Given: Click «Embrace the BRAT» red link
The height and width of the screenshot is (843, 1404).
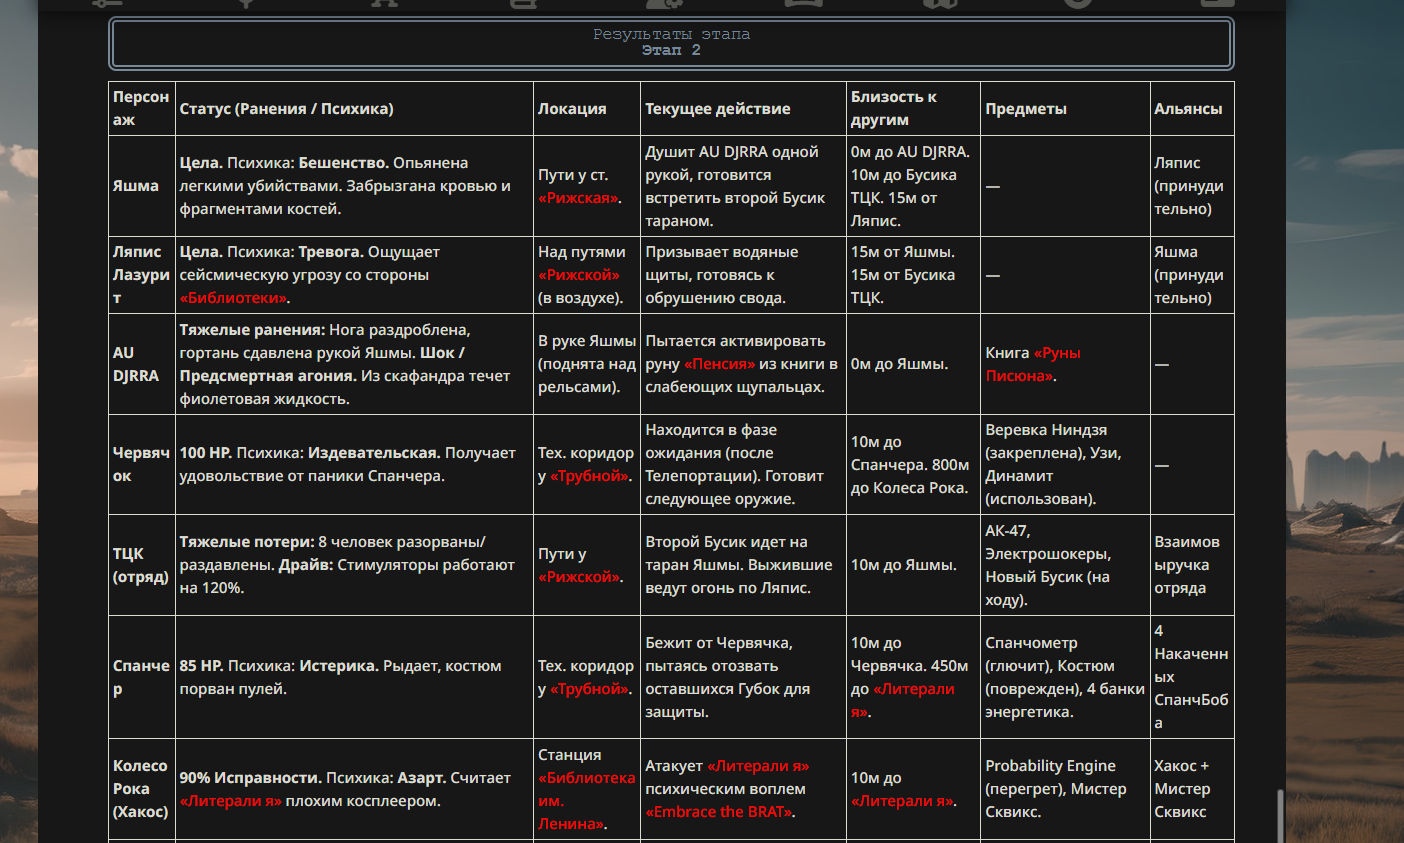Looking at the screenshot, I should point(719,812).
